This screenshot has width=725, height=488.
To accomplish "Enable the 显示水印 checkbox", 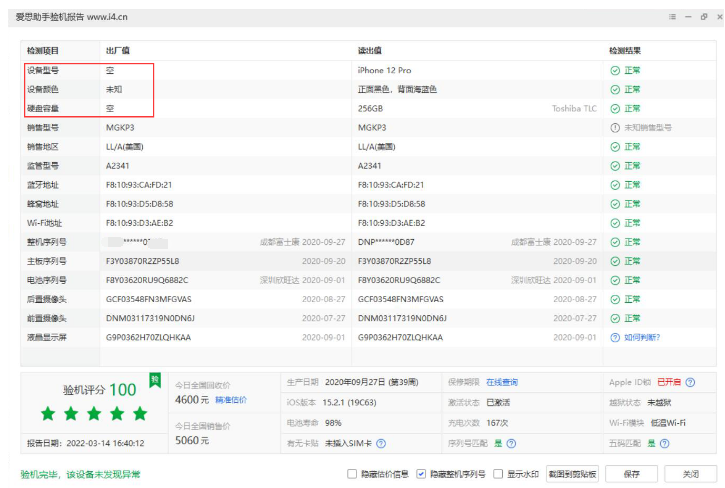I will (498, 474).
